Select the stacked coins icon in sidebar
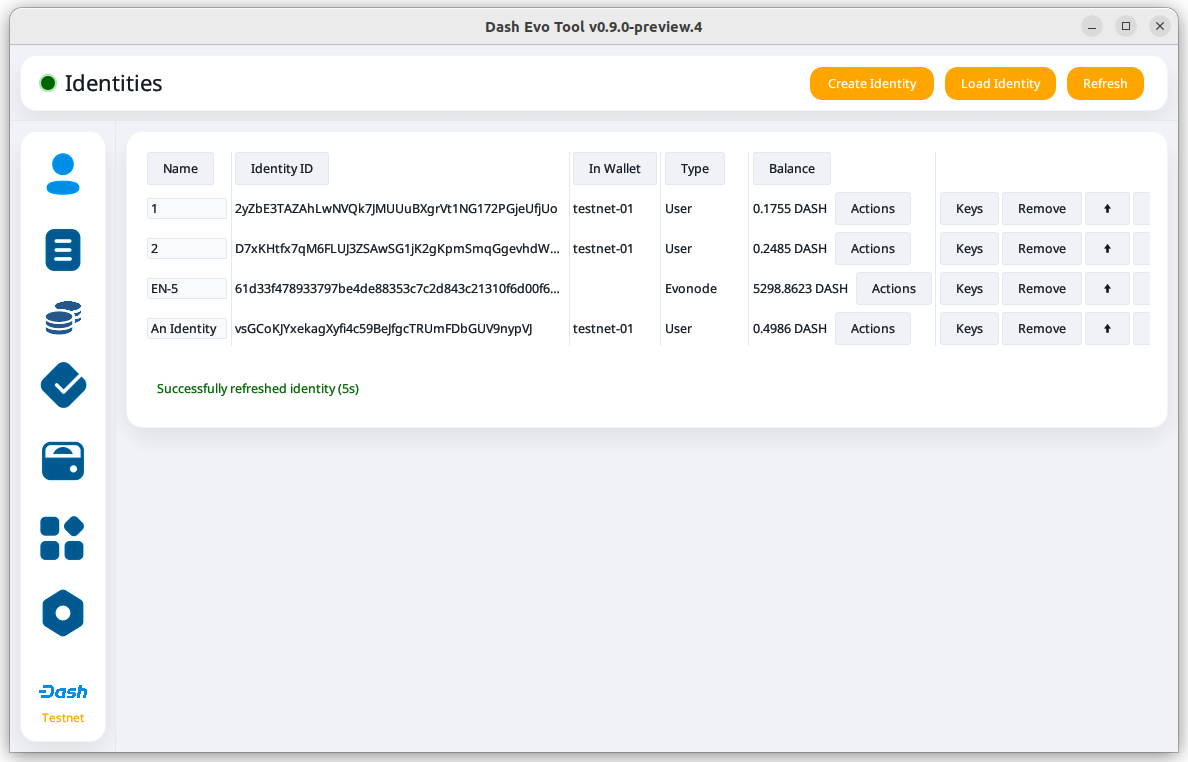Viewport: 1188px width, 762px height. pyautogui.click(x=63, y=317)
